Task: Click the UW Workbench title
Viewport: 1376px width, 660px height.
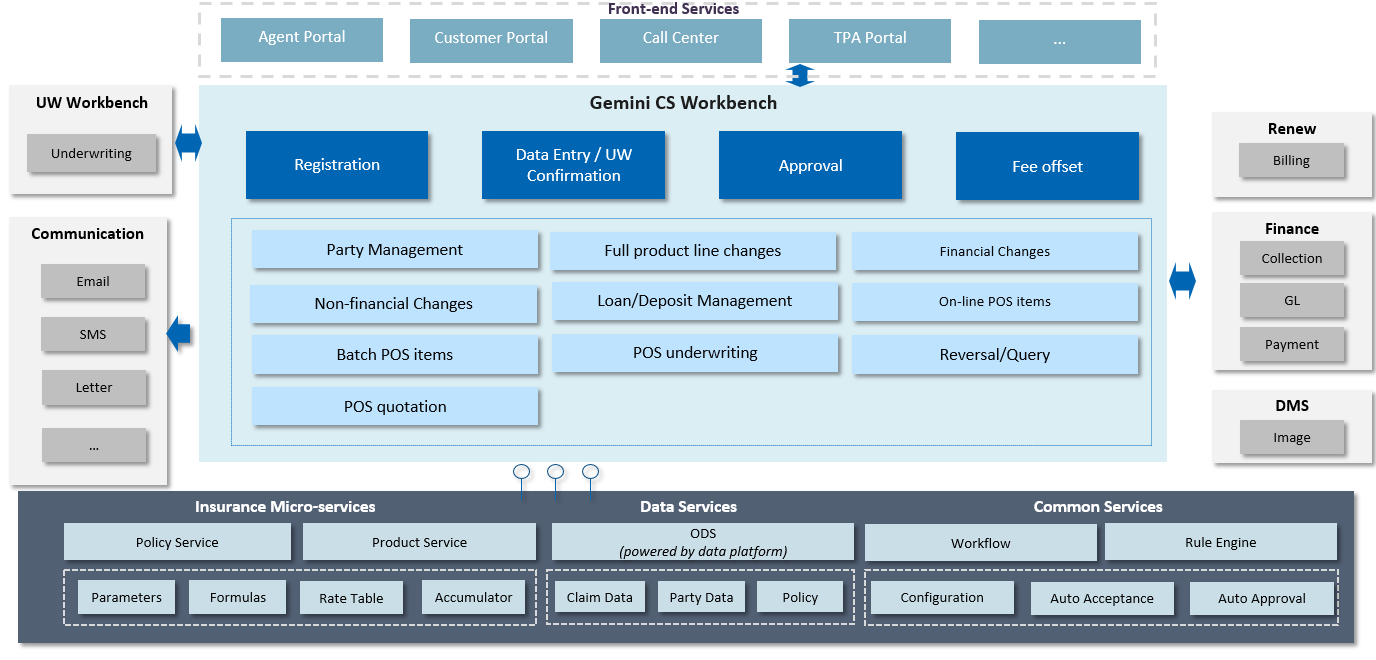Action: (92, 102)
